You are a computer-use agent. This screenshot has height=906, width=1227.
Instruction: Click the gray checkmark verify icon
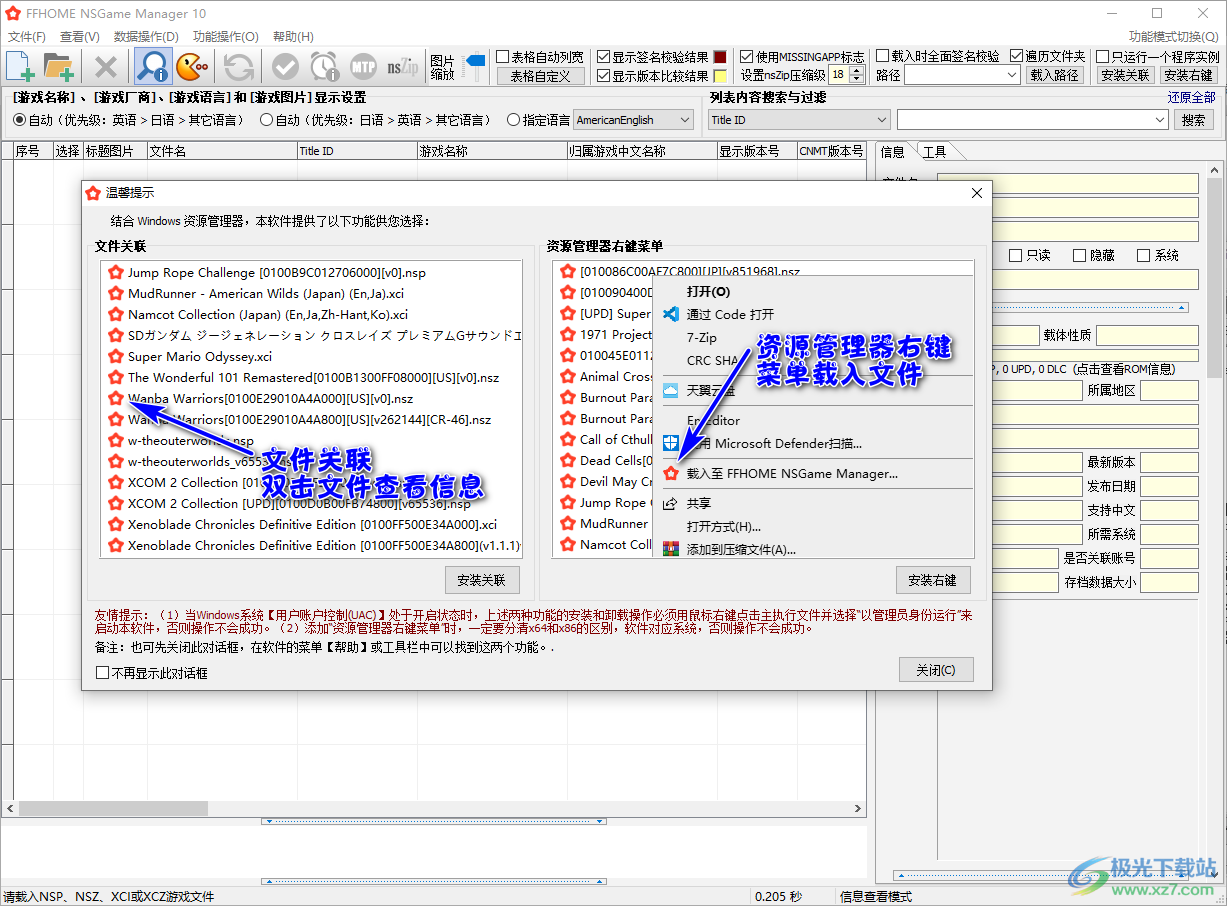285,67
